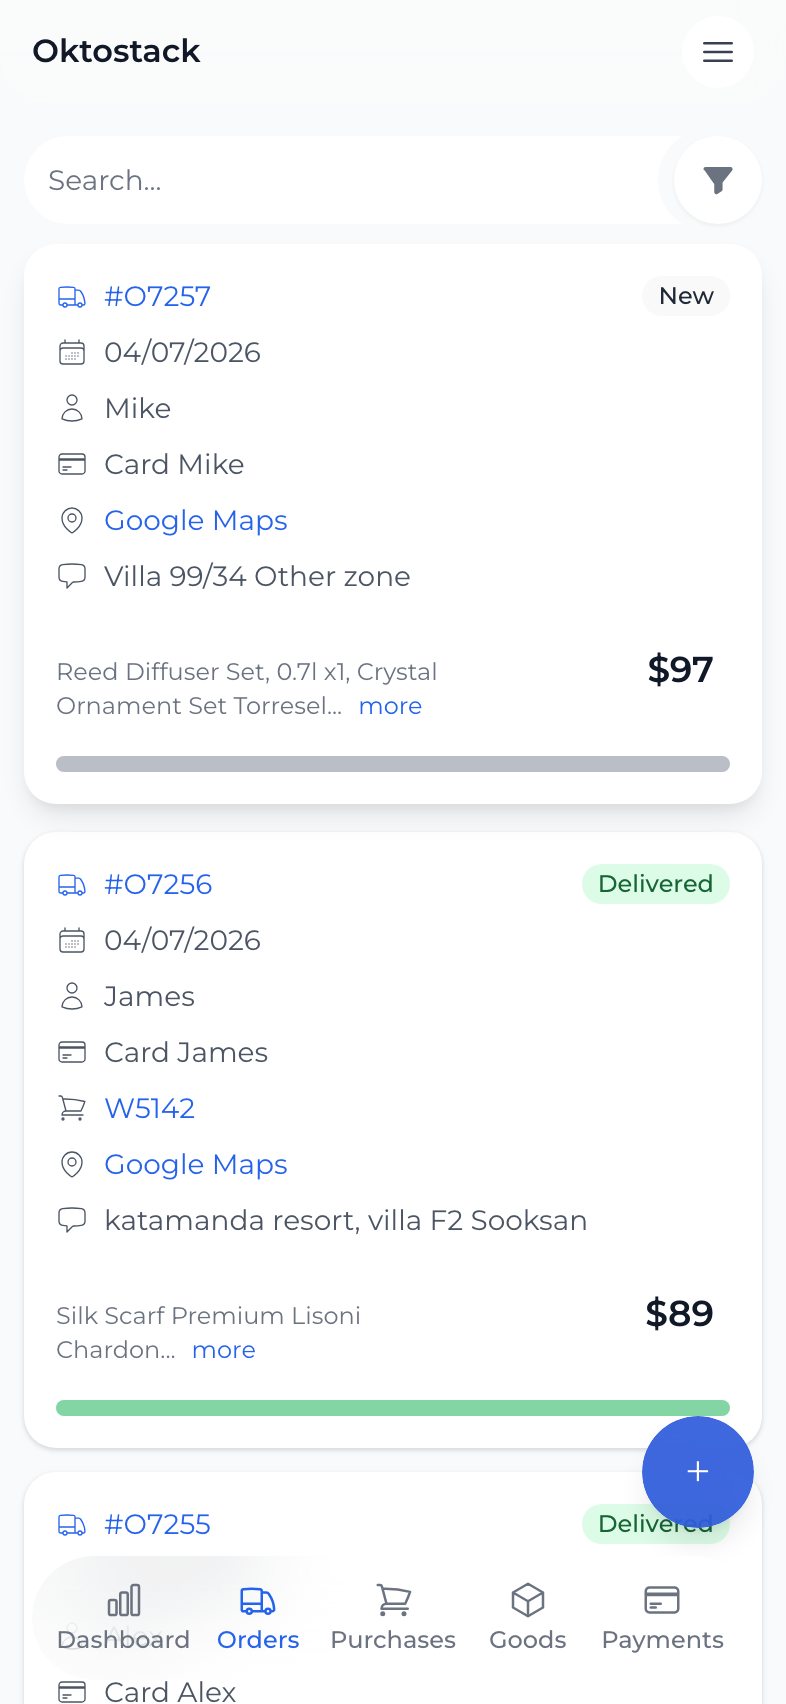
Task: Go to the Dashboard tab
Action: click(124, 1618)
